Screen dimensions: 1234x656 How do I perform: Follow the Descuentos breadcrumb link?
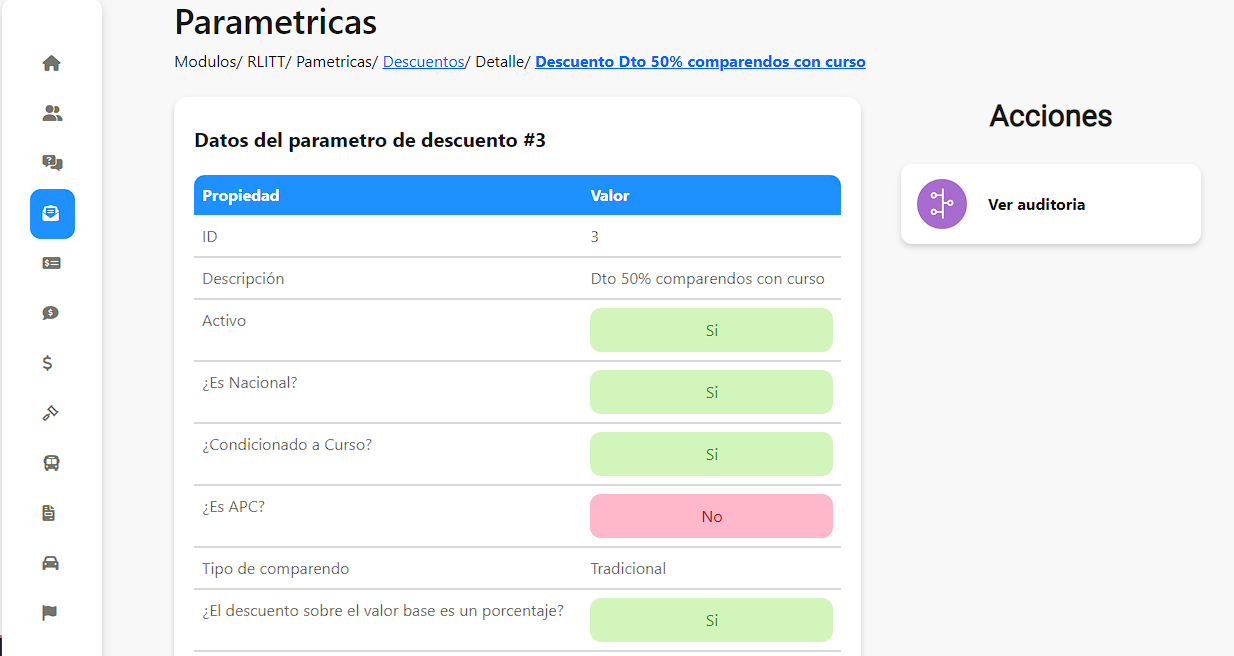click(424, 62)
